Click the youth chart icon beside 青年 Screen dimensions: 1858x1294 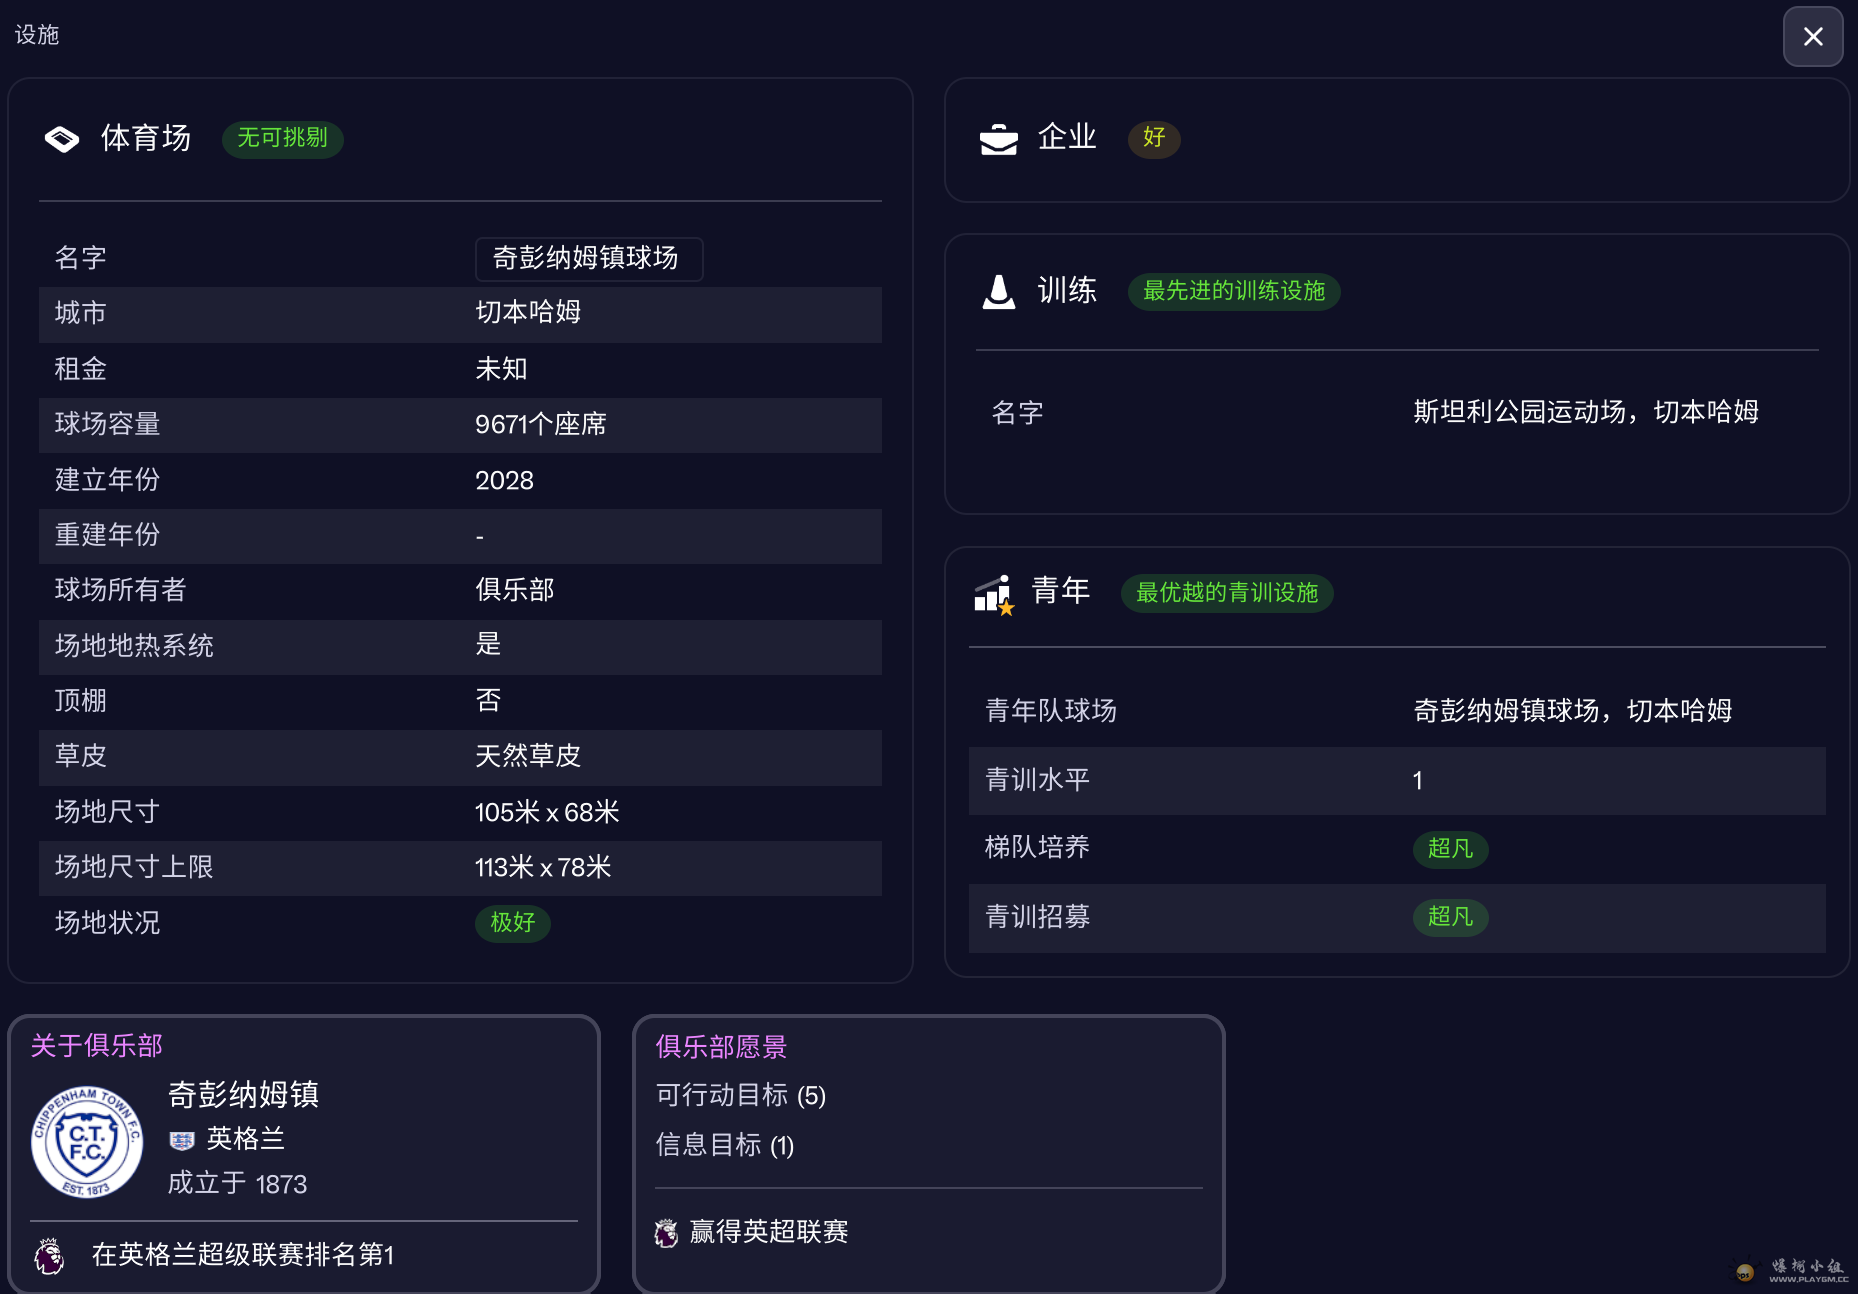994,594
